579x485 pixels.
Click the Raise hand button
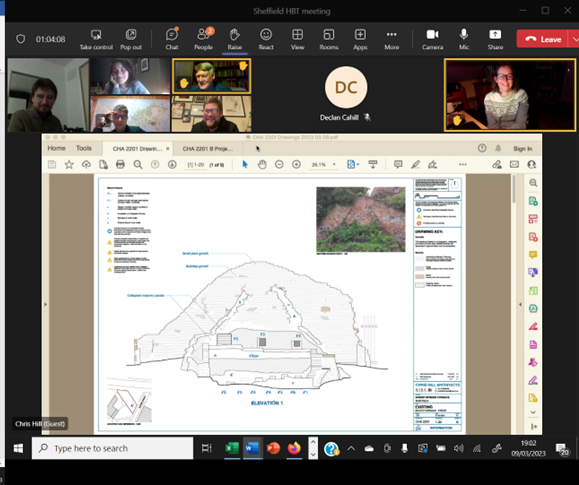click(x=234, y=39)
